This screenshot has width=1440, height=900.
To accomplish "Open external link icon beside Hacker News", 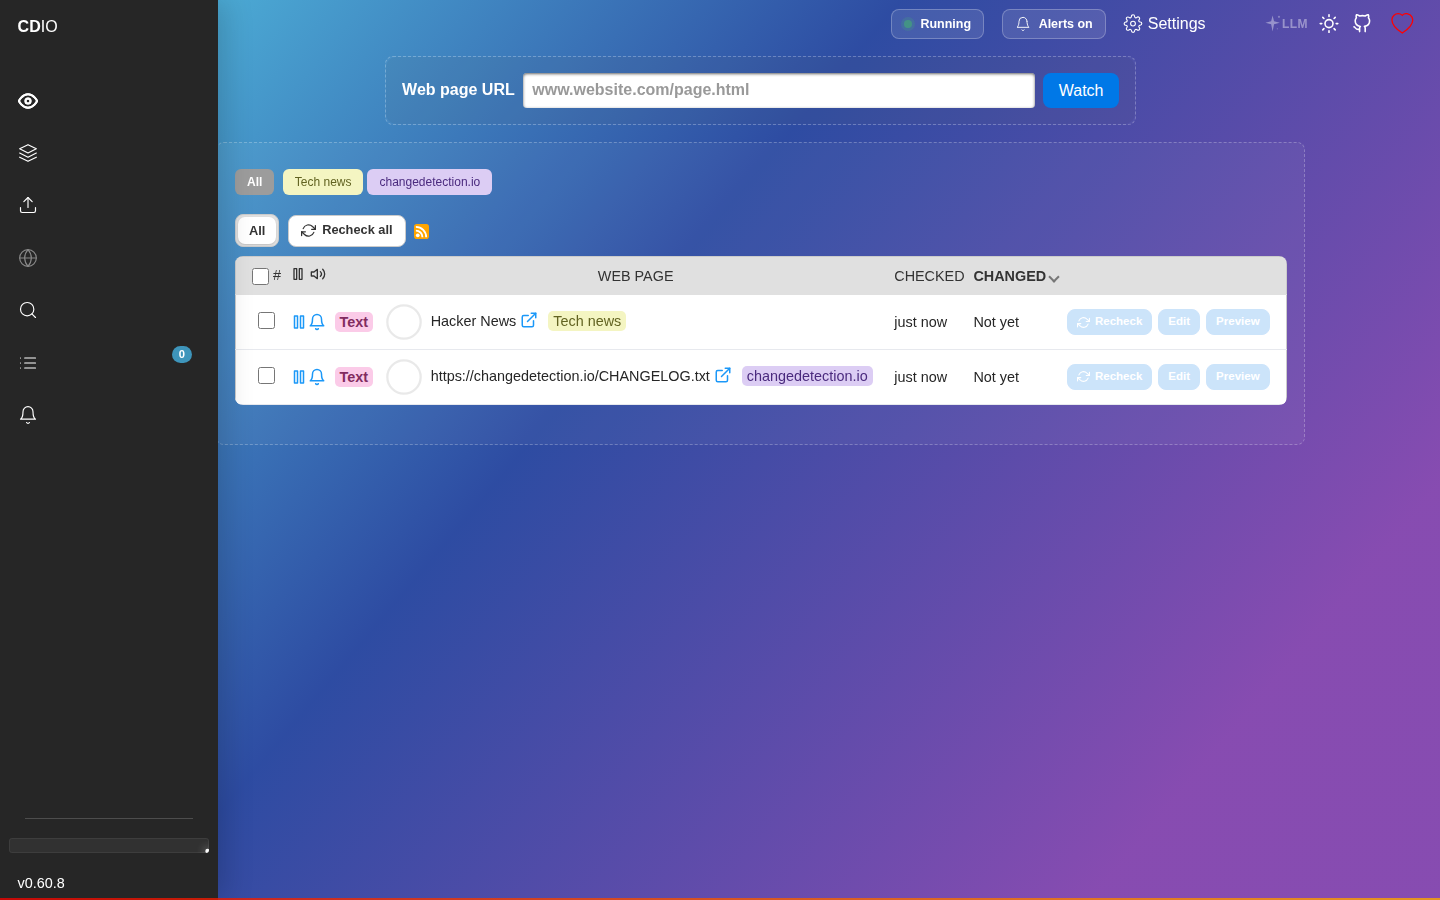I will point(529,320).
